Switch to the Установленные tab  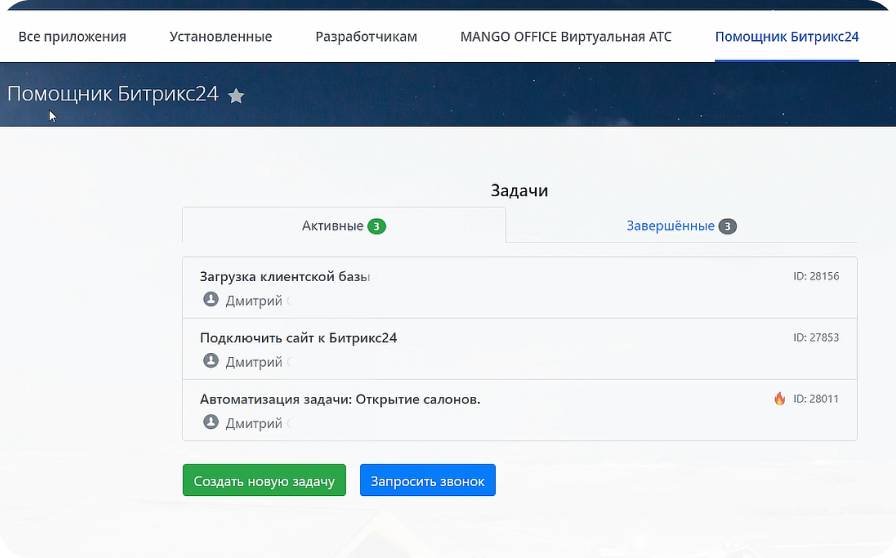[x=221, y=37]
